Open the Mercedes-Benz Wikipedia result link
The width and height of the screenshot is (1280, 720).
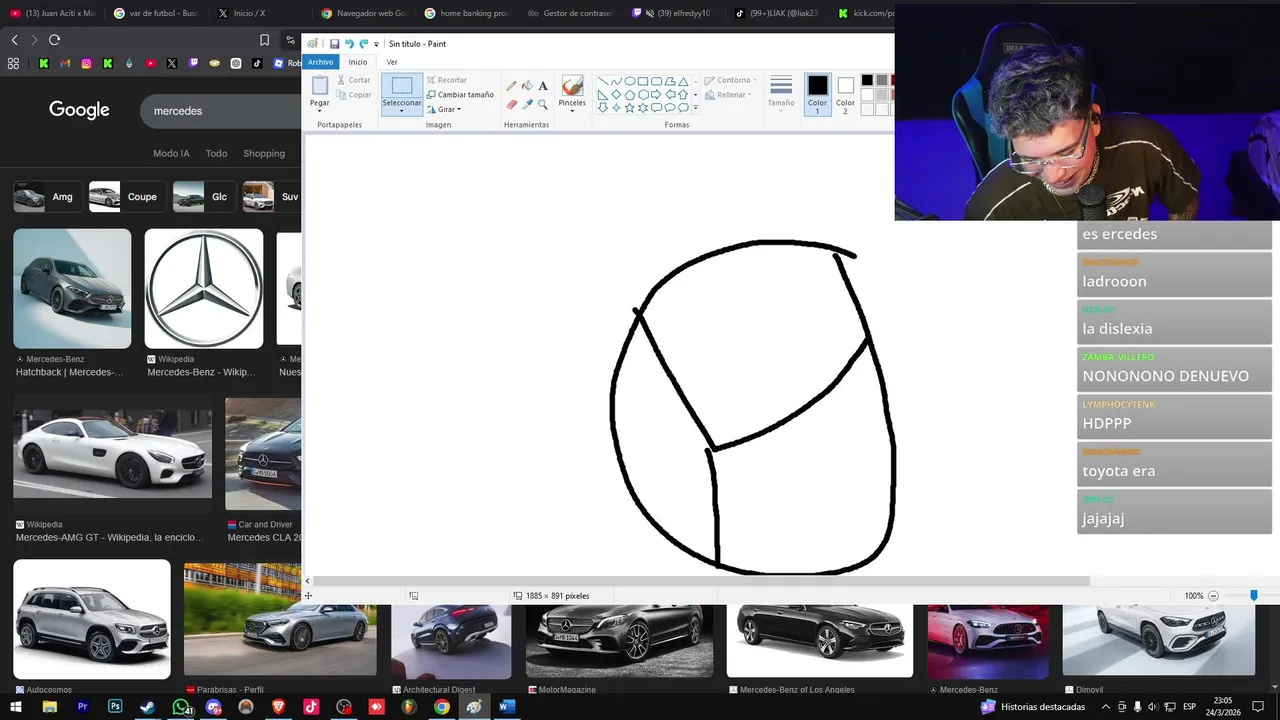(201, 372)
